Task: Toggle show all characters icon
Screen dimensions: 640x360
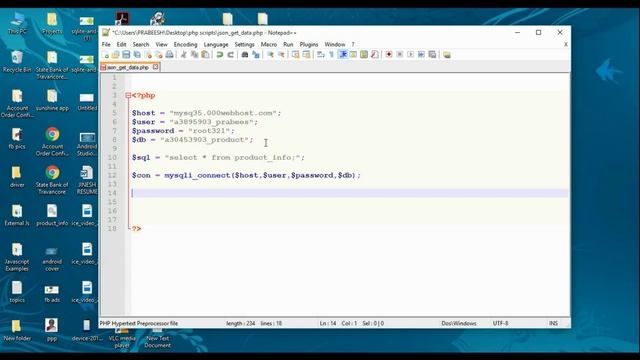Action: (x=331, y=55)
